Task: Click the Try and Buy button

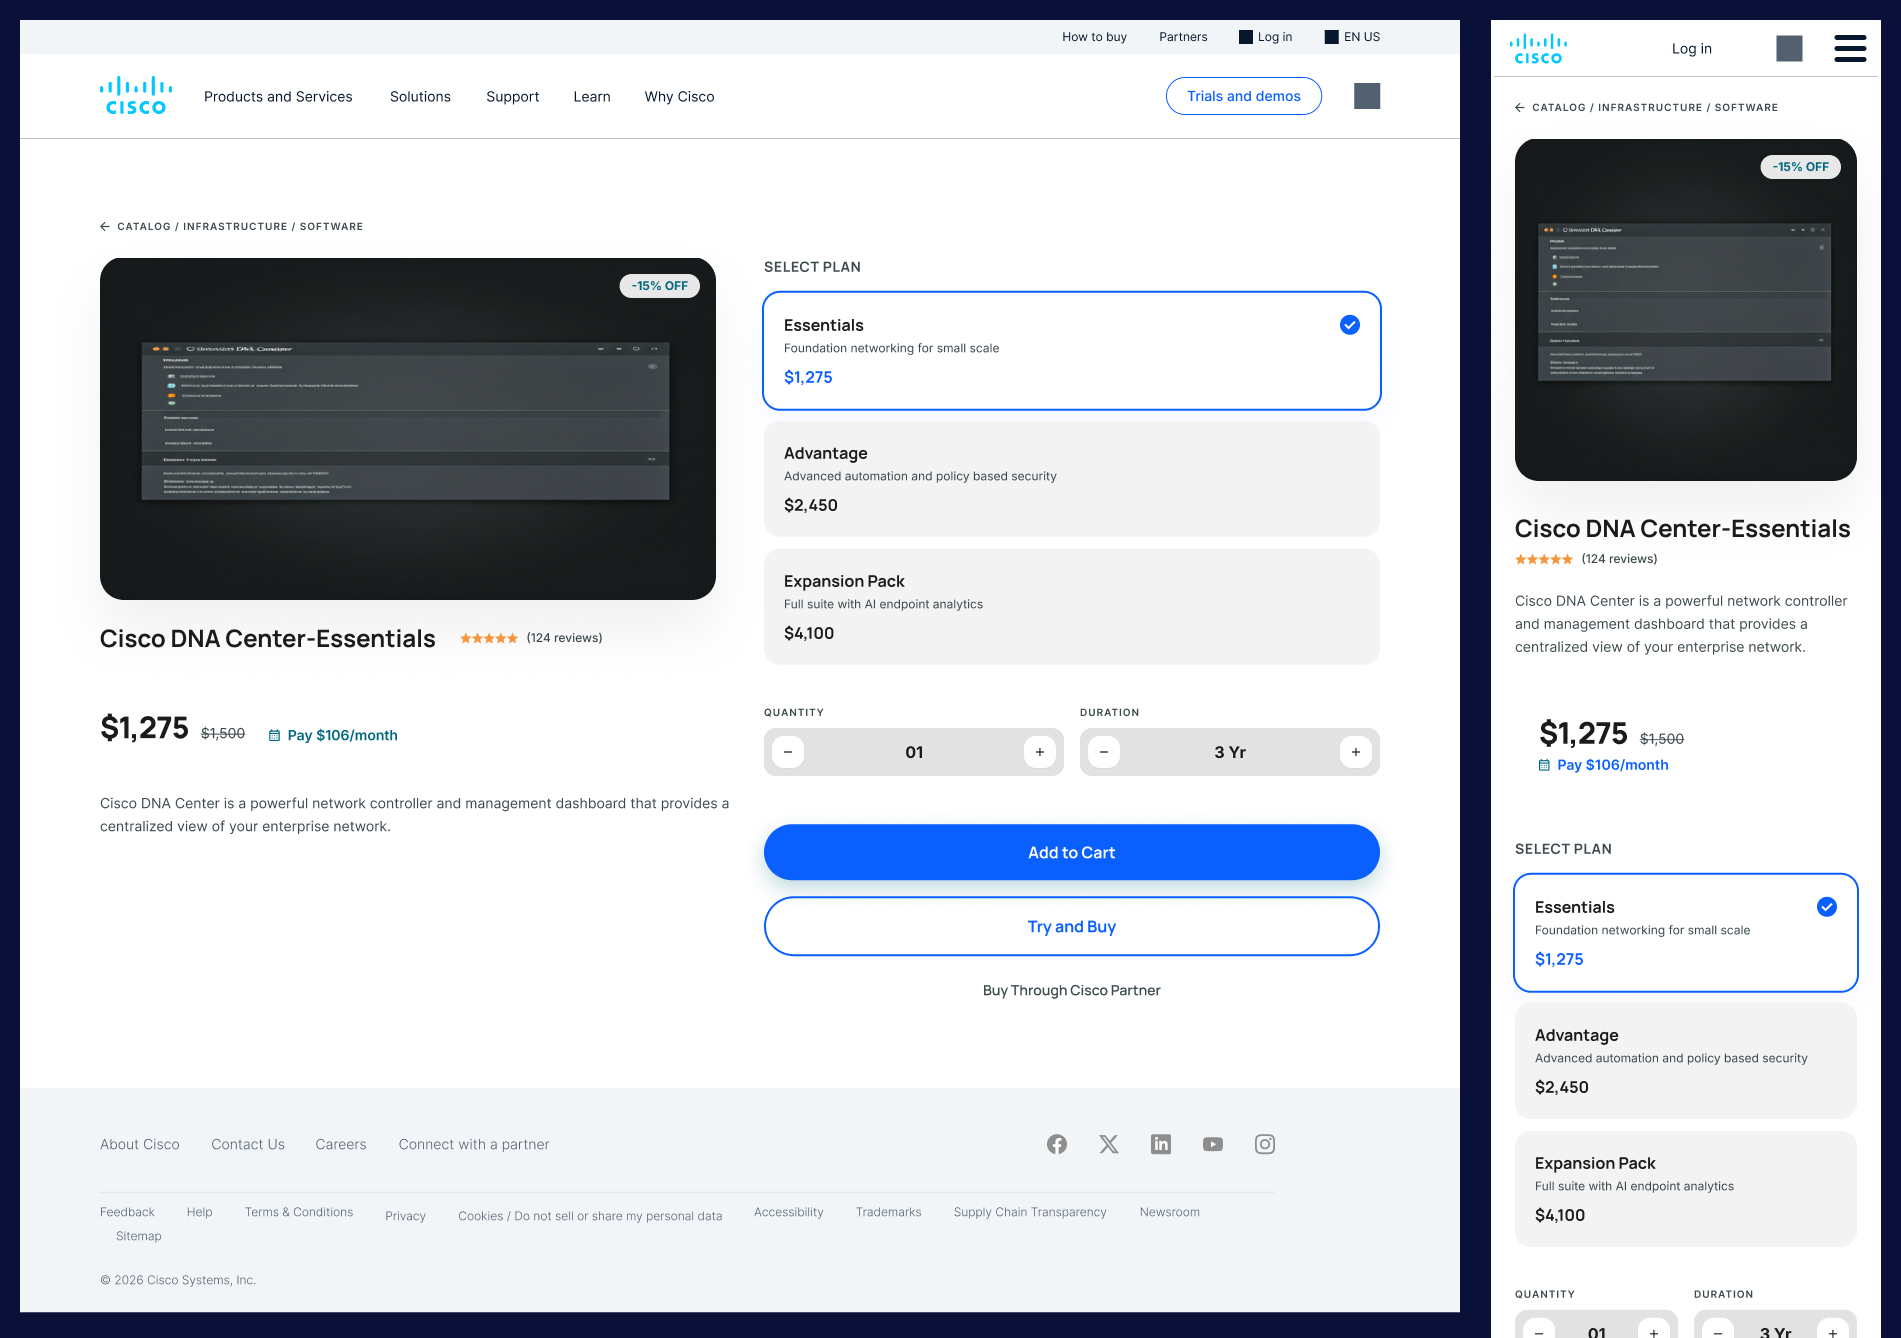Action: coord(1071,926)
